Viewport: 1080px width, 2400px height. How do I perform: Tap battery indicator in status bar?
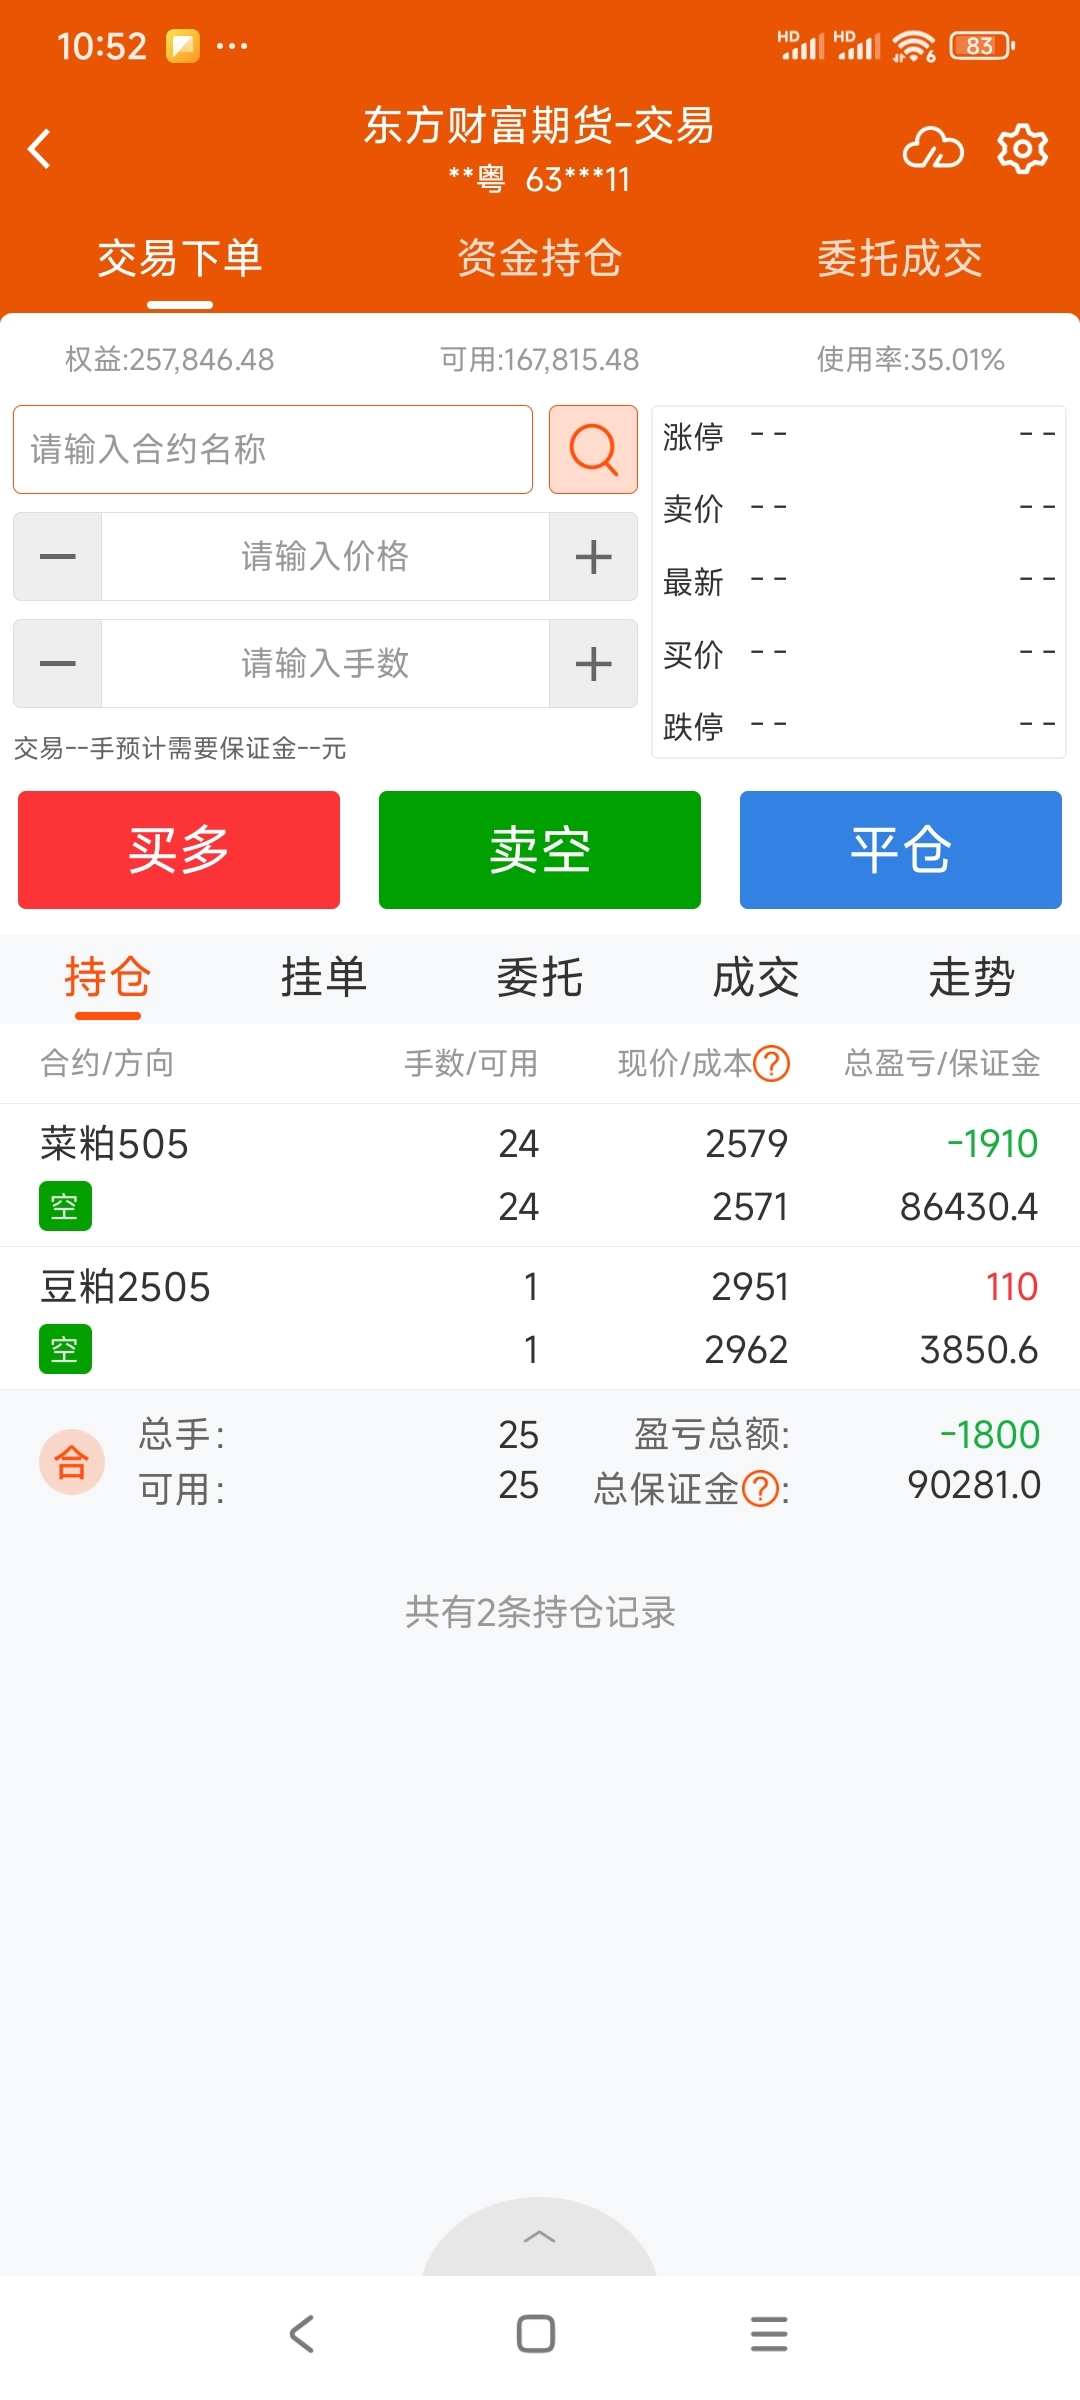982,46
